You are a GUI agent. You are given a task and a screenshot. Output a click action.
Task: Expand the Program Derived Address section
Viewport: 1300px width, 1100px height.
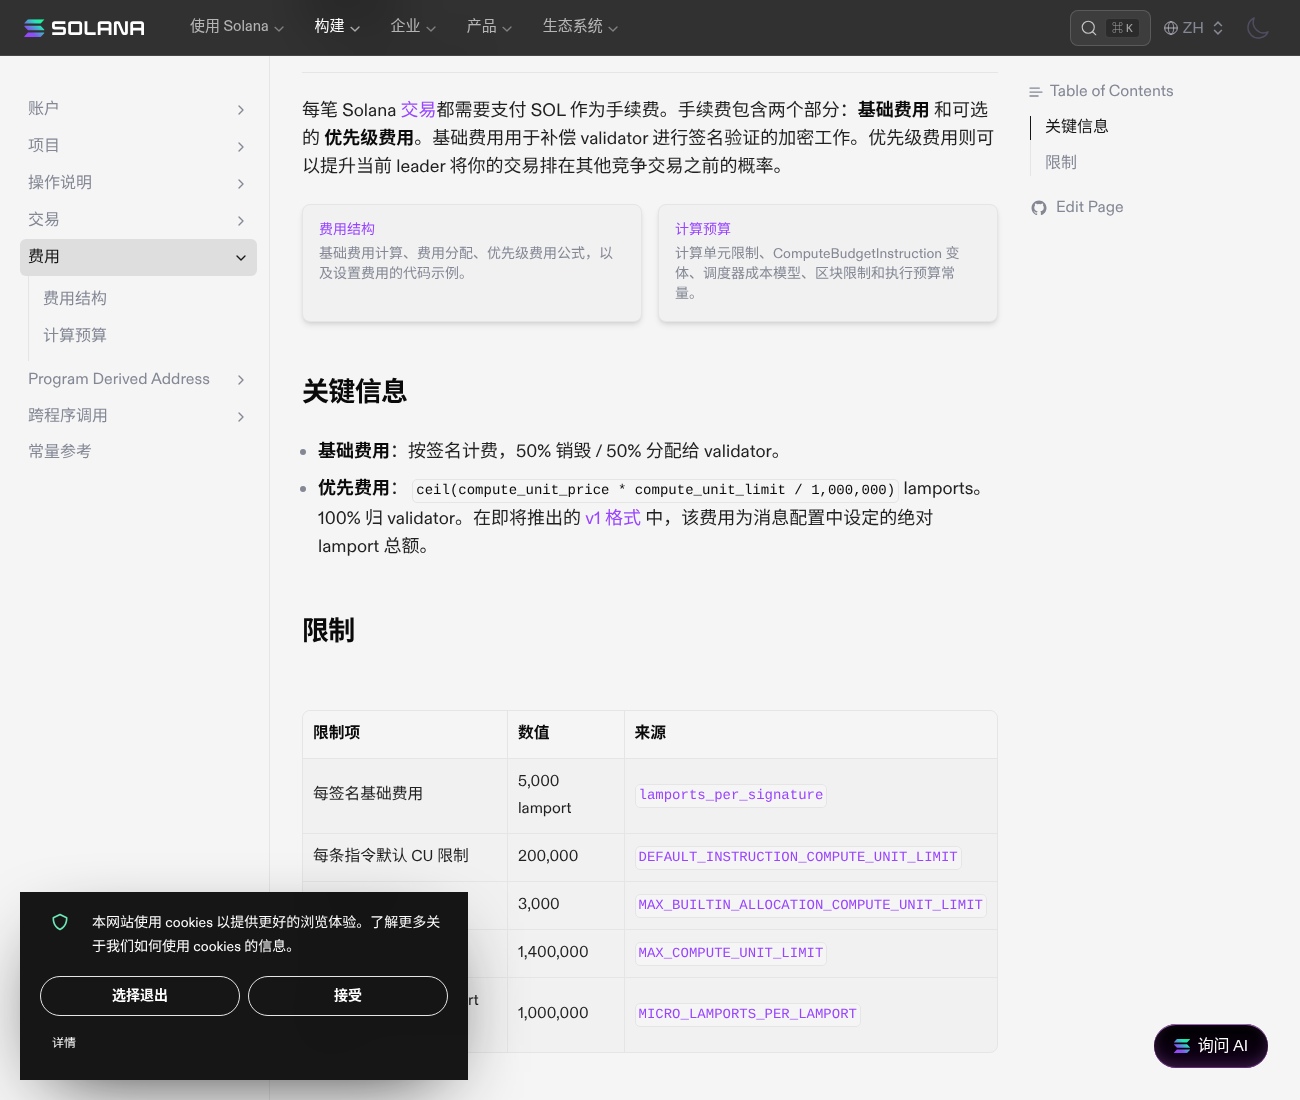click(138, 379)
